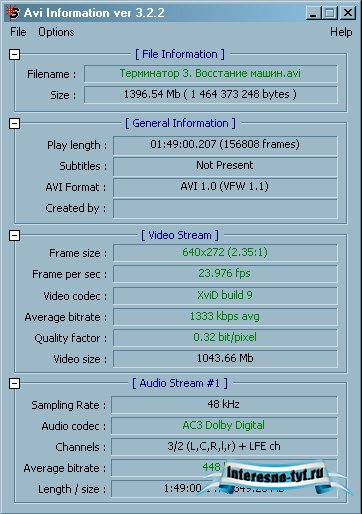Click the Filename field with Терминатор 3
This screenshot has height=514, width=362.
click(211, 74)
